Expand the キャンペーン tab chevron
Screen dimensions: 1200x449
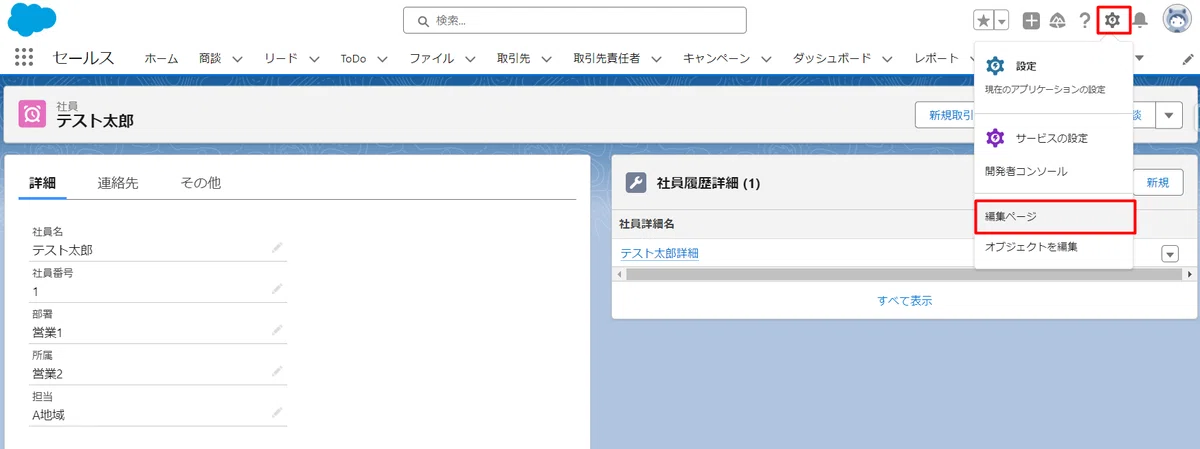coord(765,59)
